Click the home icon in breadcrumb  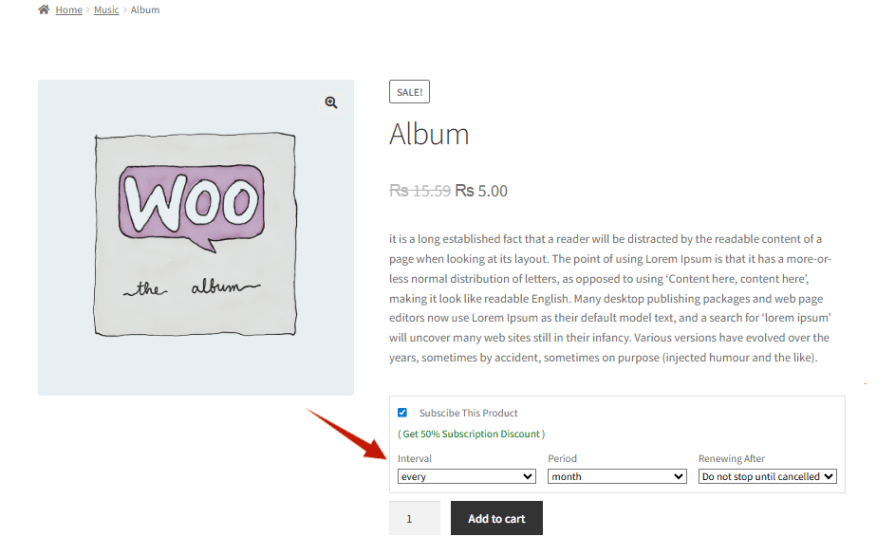44,10
